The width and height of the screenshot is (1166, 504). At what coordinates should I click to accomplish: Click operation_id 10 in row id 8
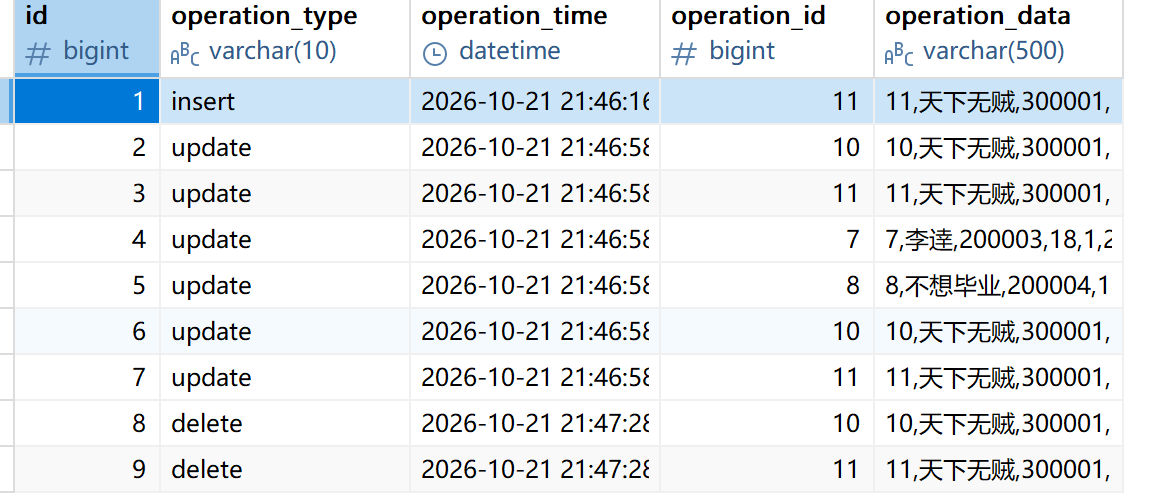tap(767, 424)
